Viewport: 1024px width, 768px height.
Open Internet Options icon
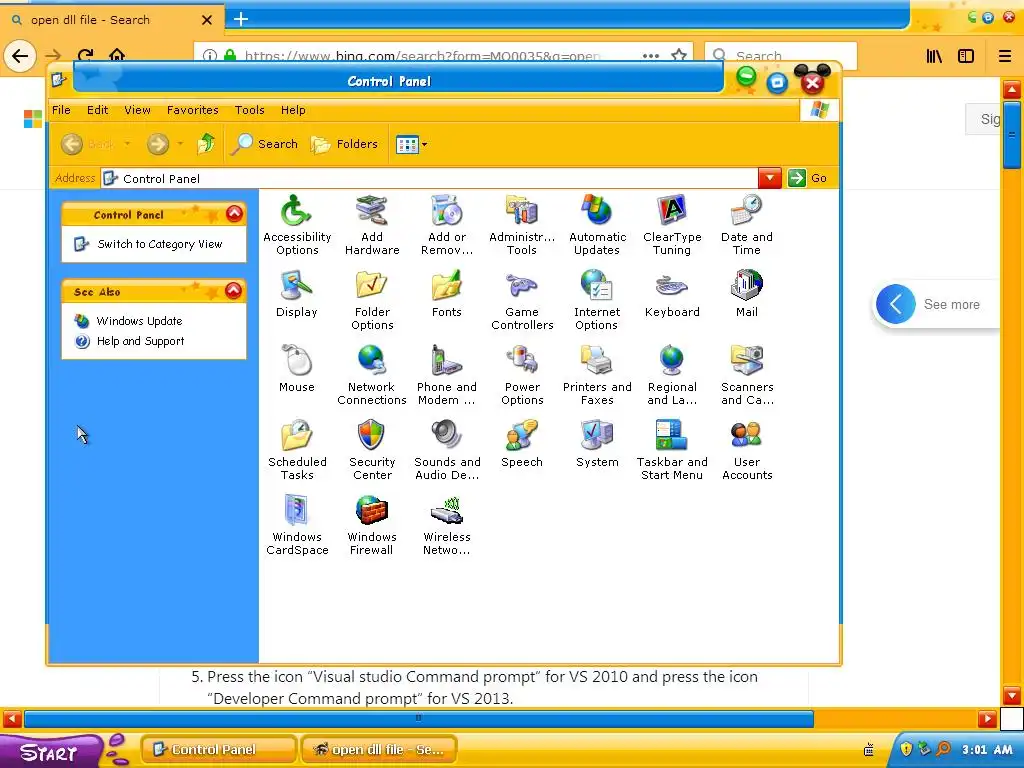597,300
